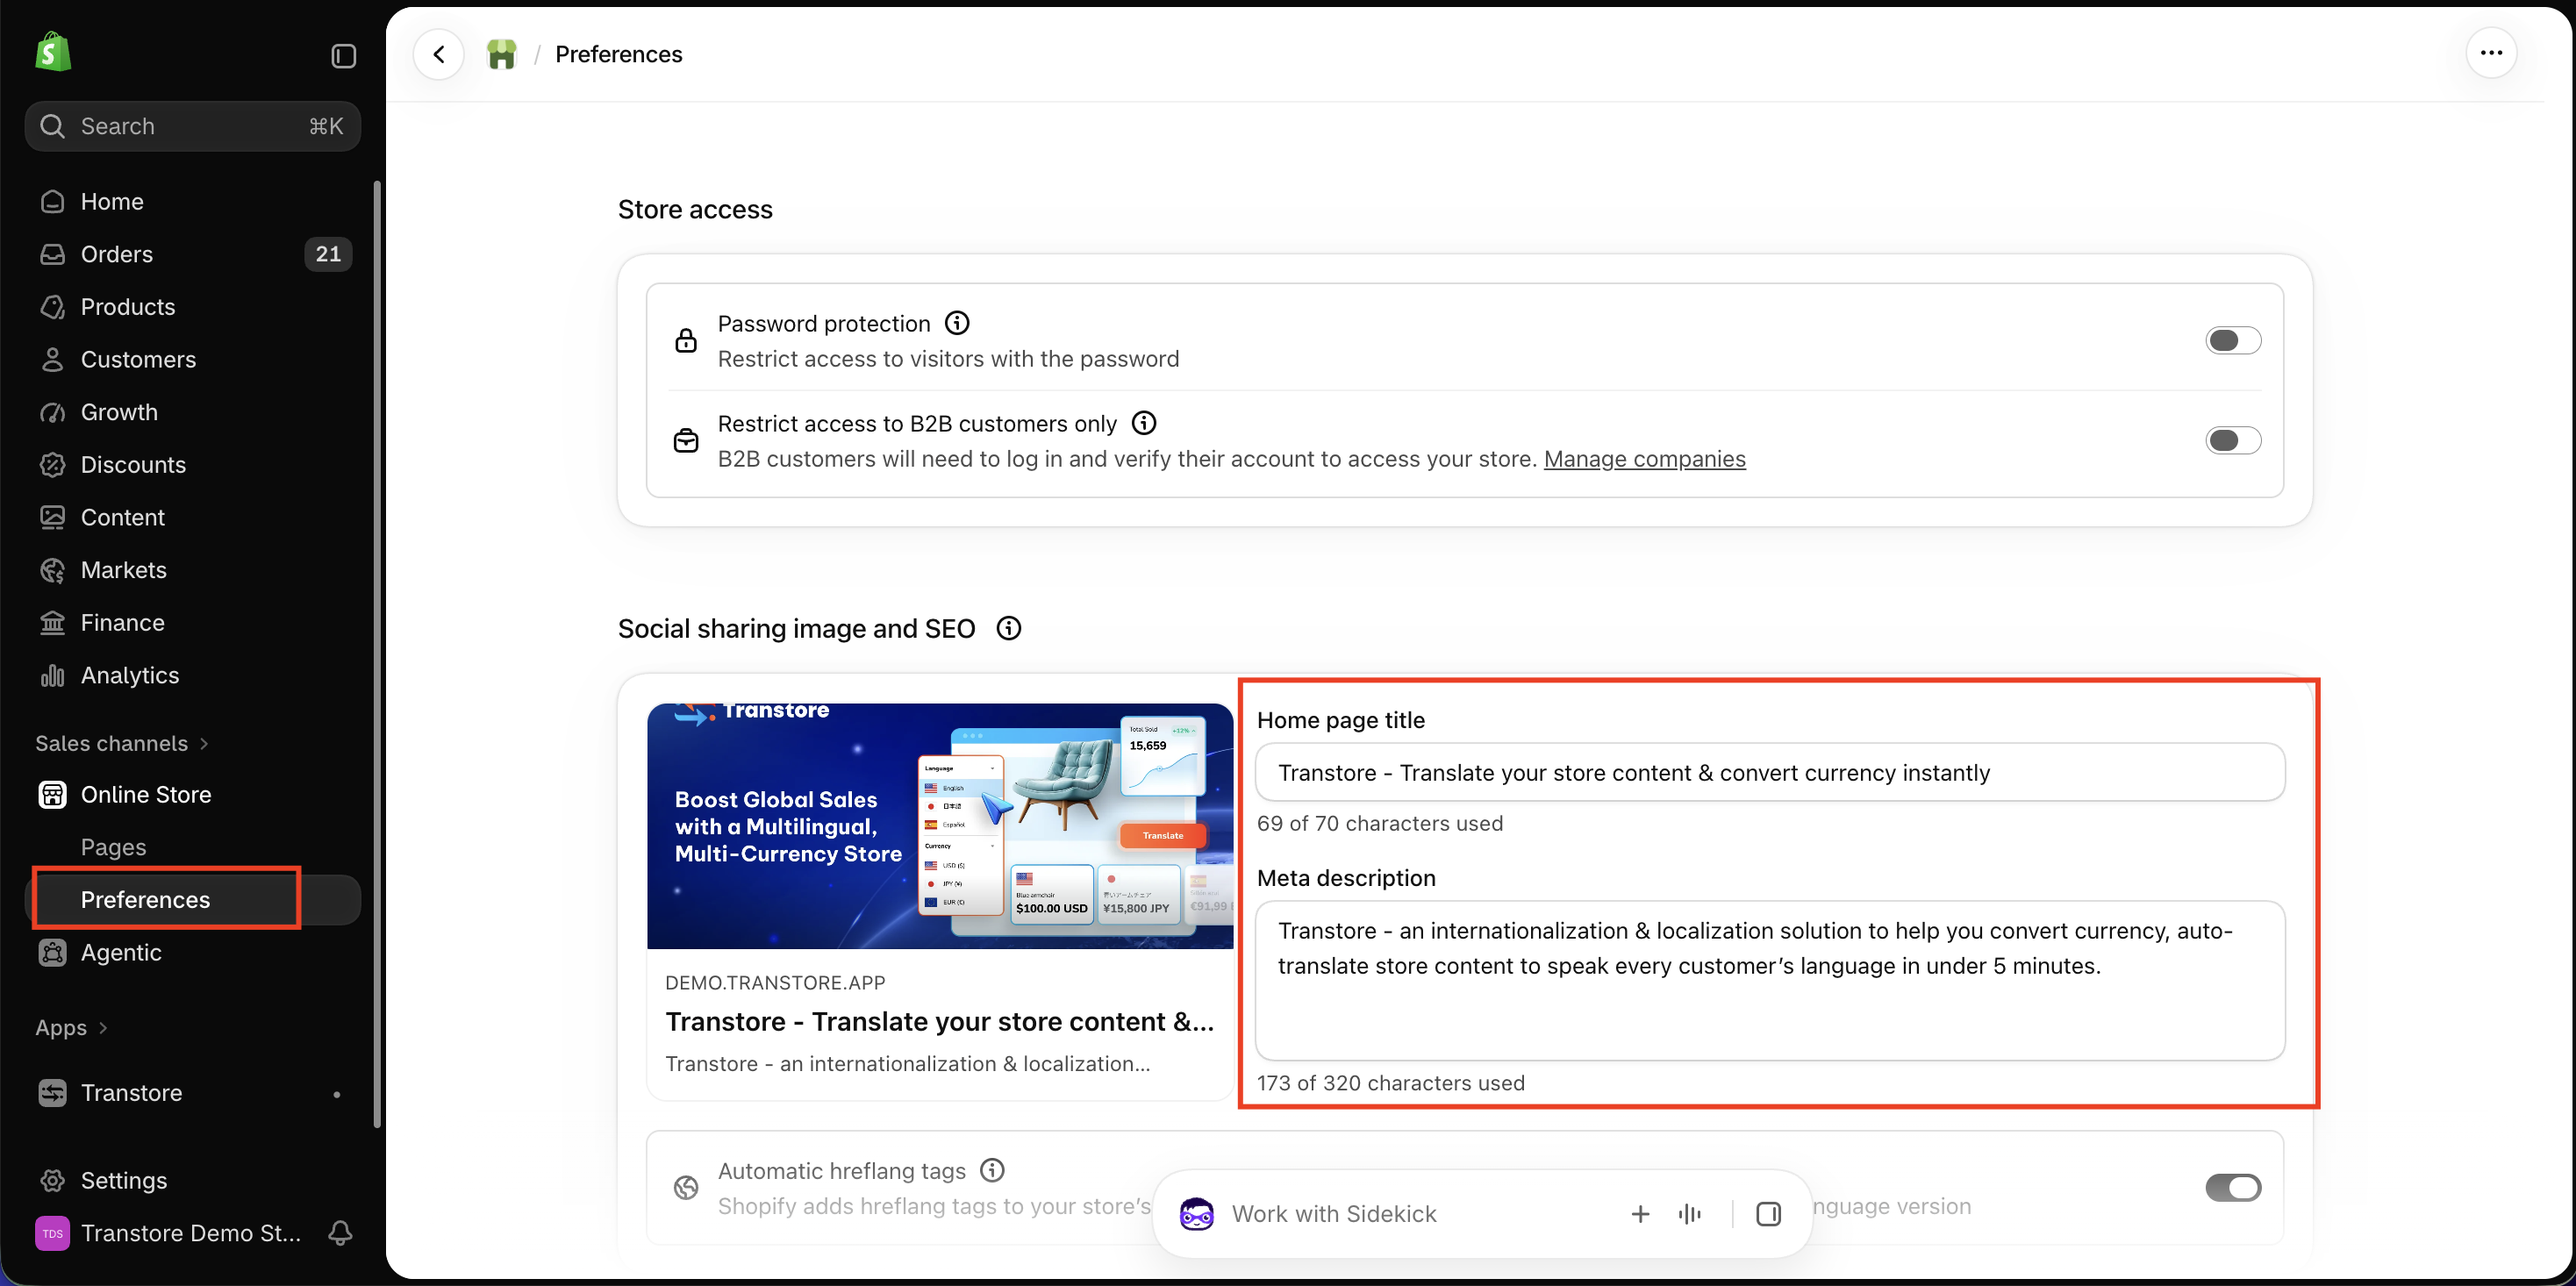Open Markets in sidebar
Image resolution: width=2576 pixels, height=1286 pixels.
pyautogui.click(x=193, y=570)
